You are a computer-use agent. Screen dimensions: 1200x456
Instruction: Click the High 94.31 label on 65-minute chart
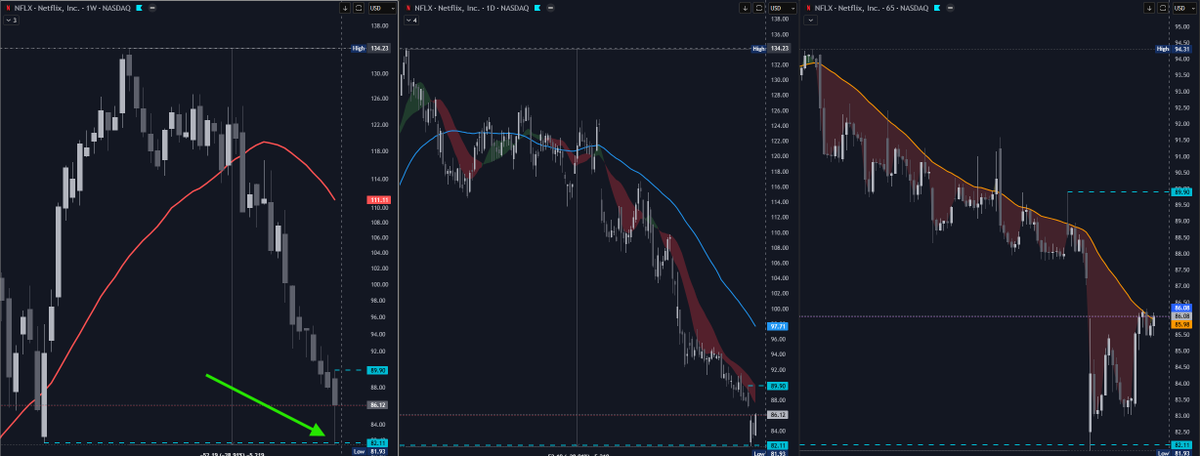(1174, 48)
